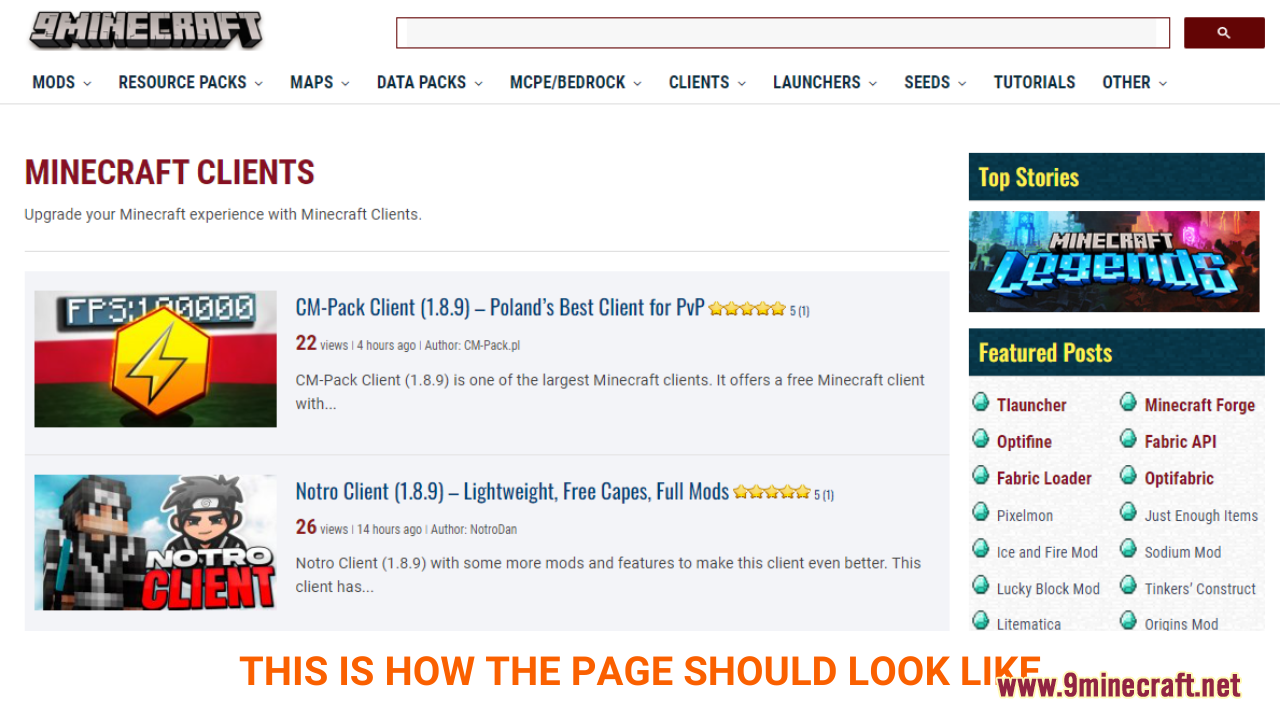Click the Author: NotroDan text

474,529
